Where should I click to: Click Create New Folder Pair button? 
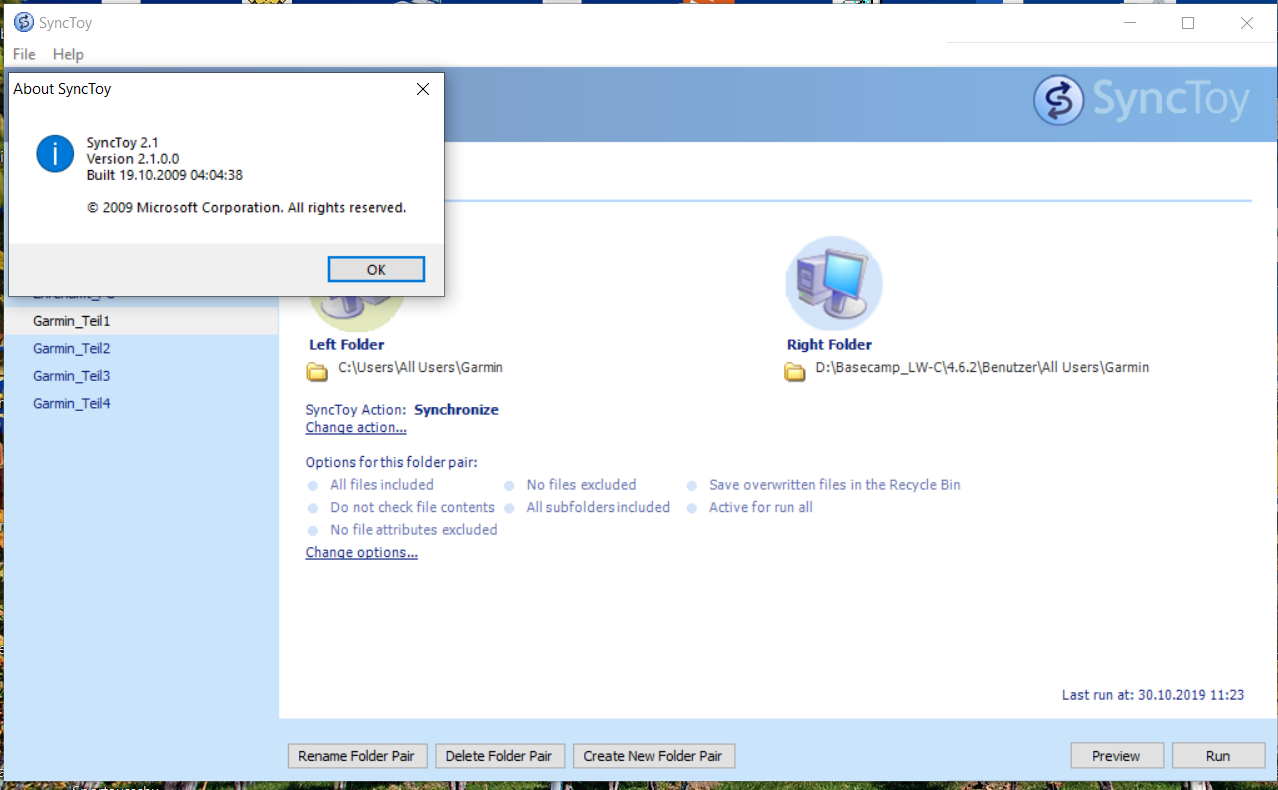654,756
